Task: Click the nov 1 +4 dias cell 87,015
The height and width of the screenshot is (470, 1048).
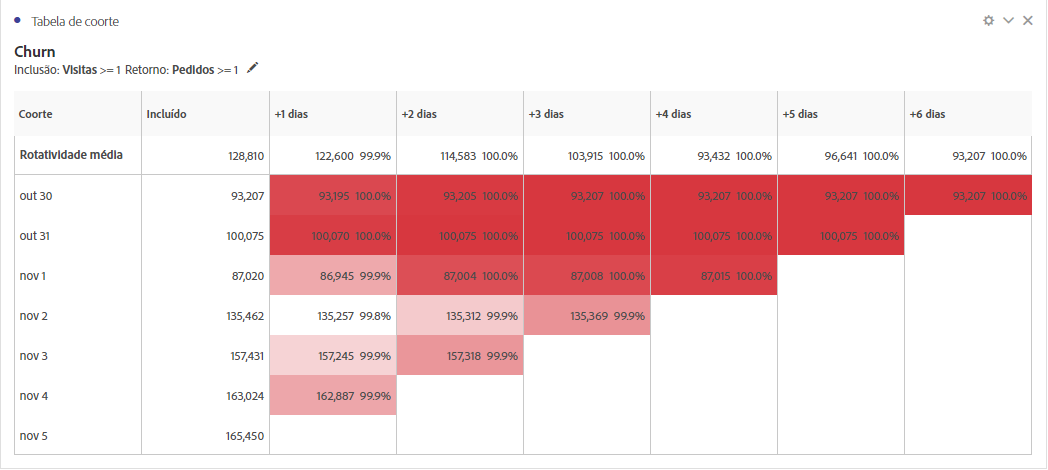Action: point(714,275)
